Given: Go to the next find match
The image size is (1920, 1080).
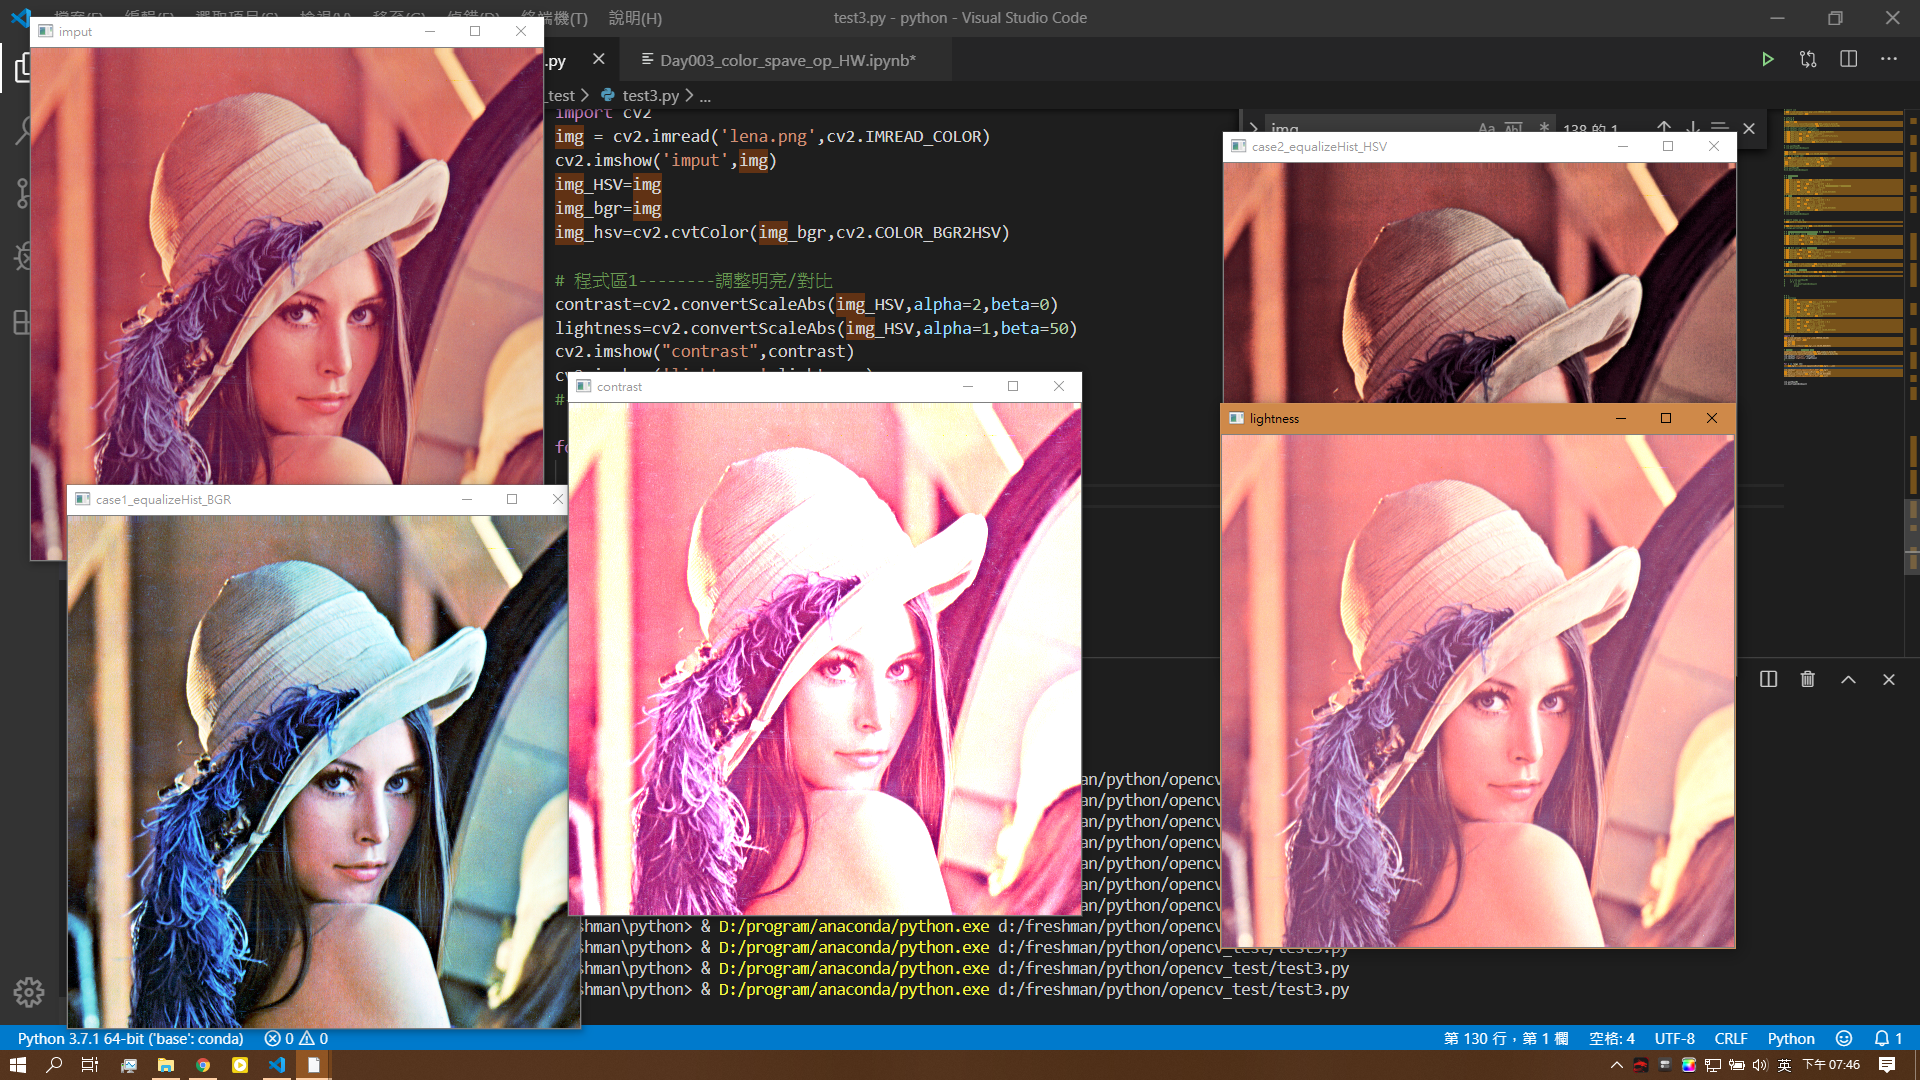Looking at the screenshot, I should click(x=1692, y=128).
